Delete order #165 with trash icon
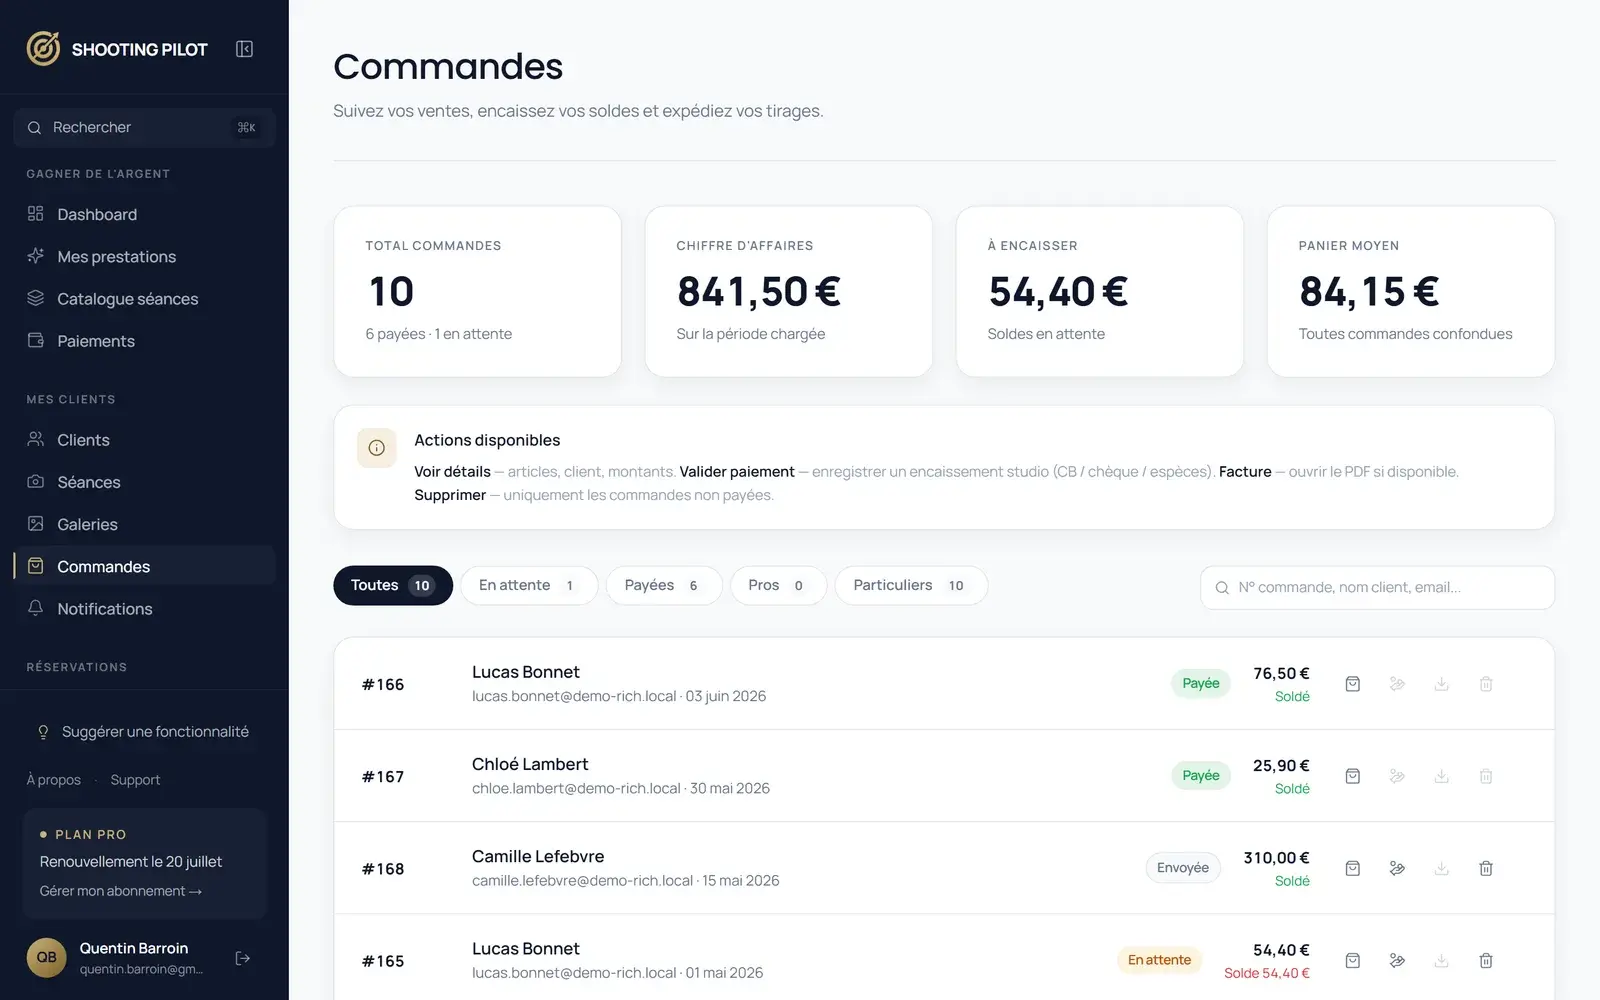The height and width of the screenshot is (1000, 1600). (1486, 960)
